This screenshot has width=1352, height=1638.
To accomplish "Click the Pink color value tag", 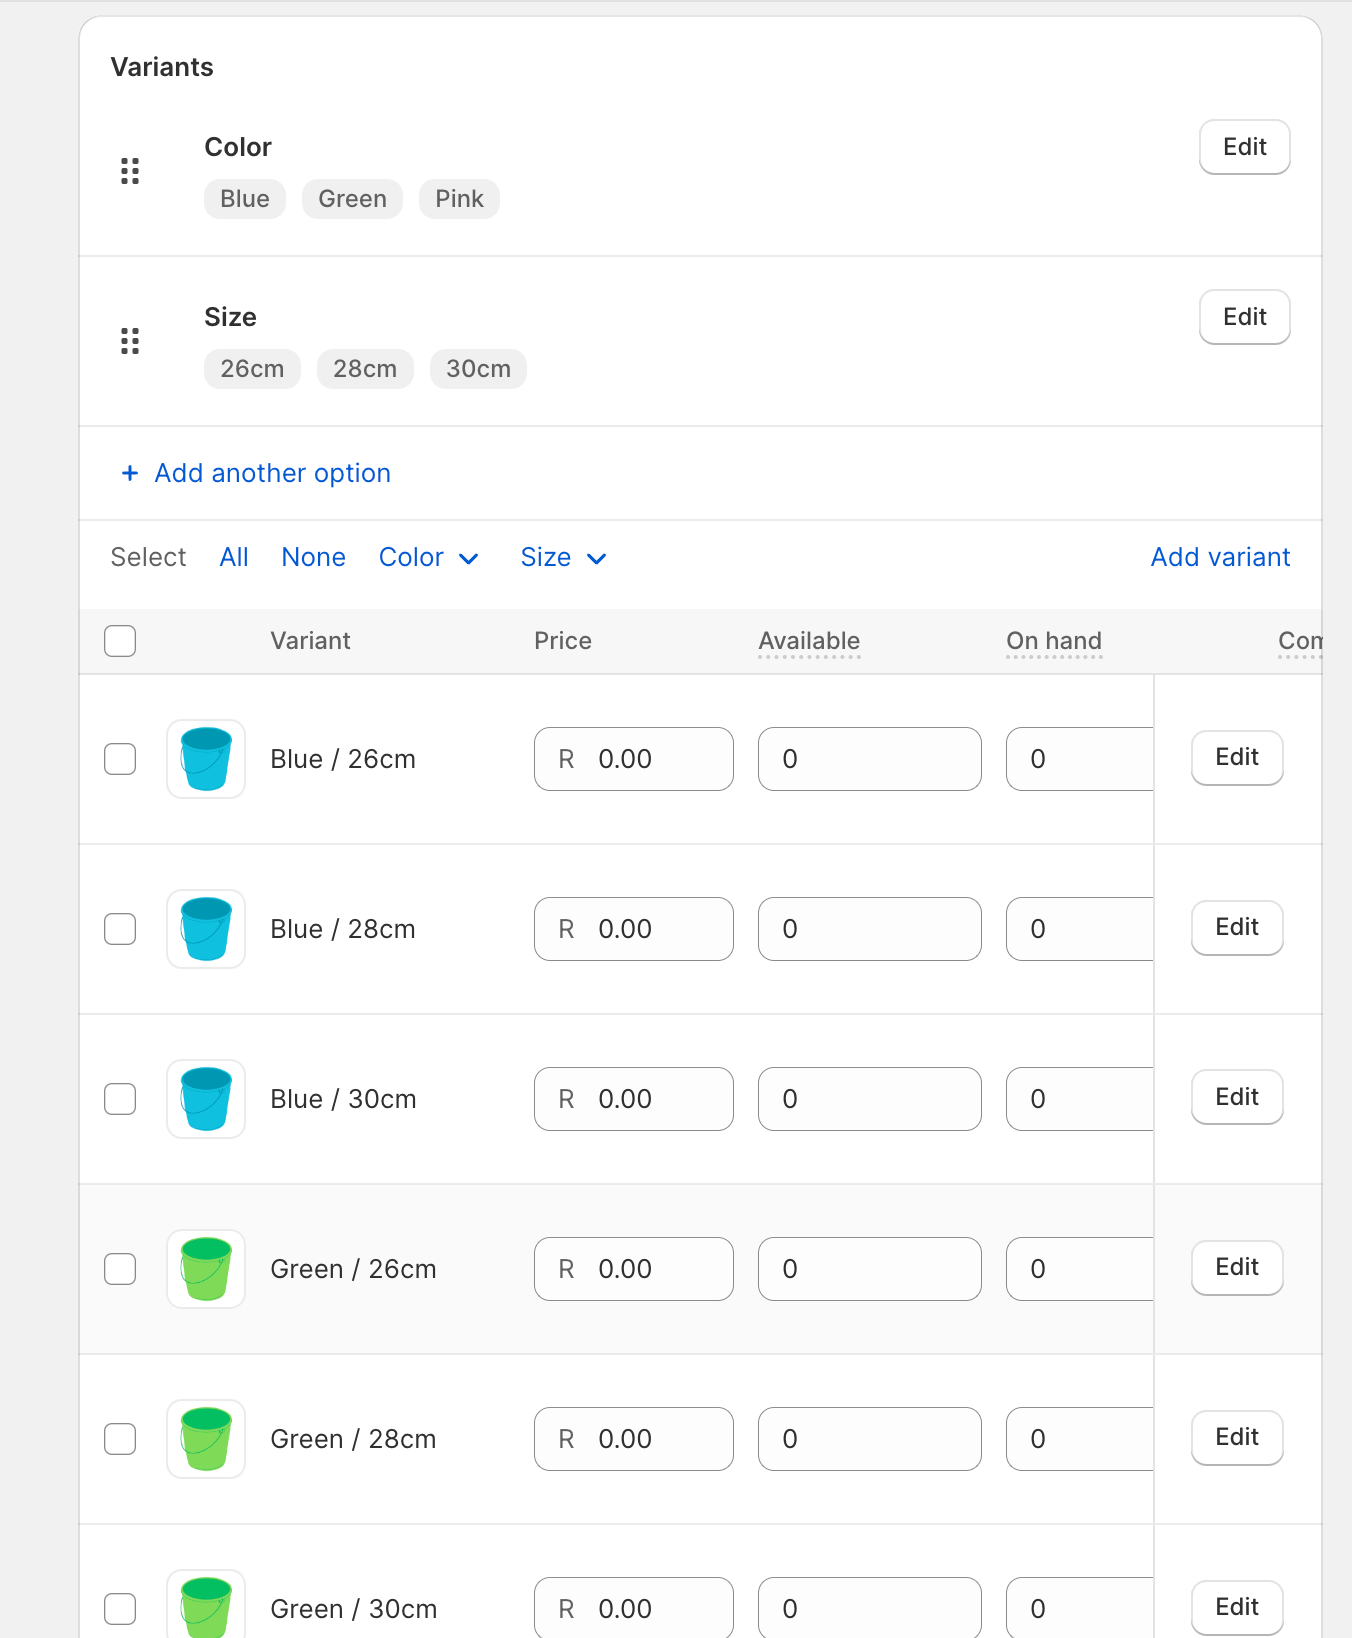I will 459,199.
